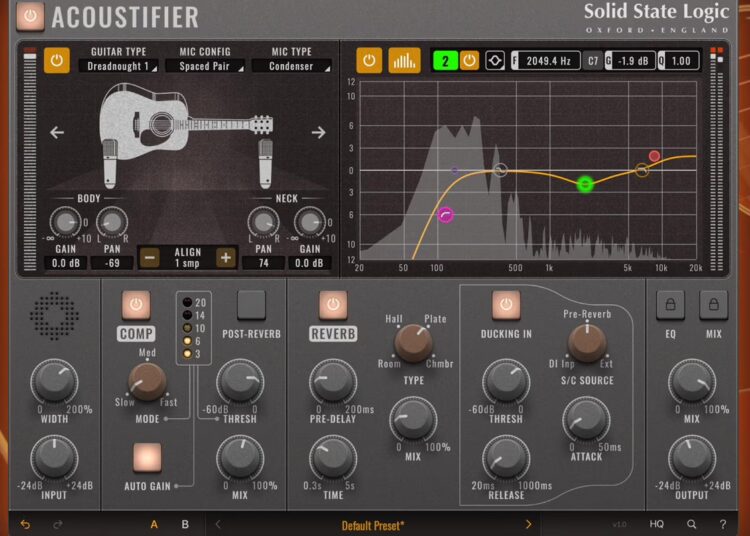Click the ducking ATTACK knob
The width and height of the screenshot is (750, 536).
point(586,420)
